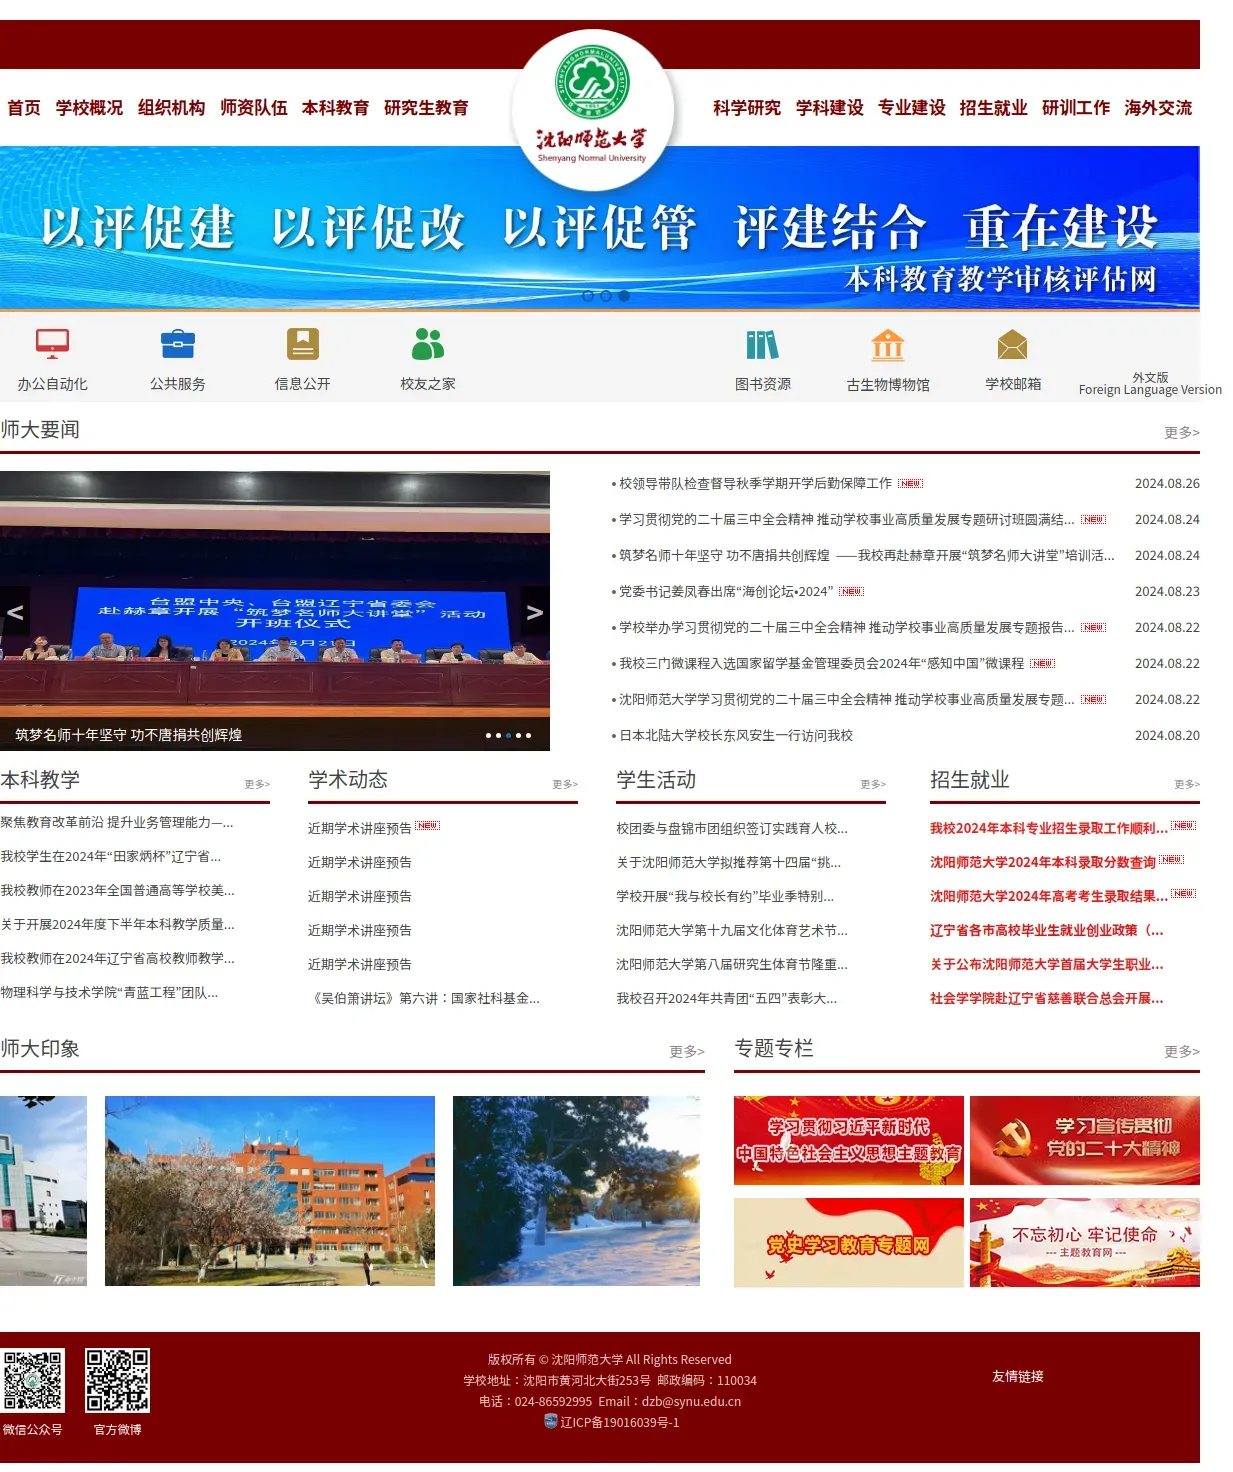Open 学科建设 navigation menu
Screen dimensions: 1233x1472
(x=829, y=108)
